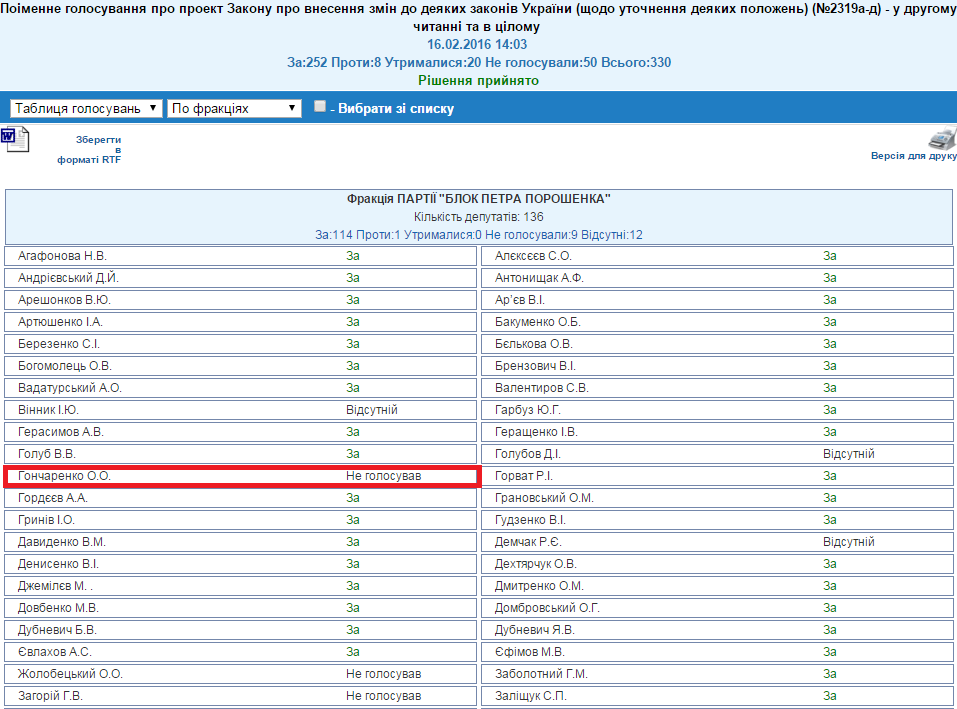Select the highlighted row for Гончаренко О.О.

240,476
